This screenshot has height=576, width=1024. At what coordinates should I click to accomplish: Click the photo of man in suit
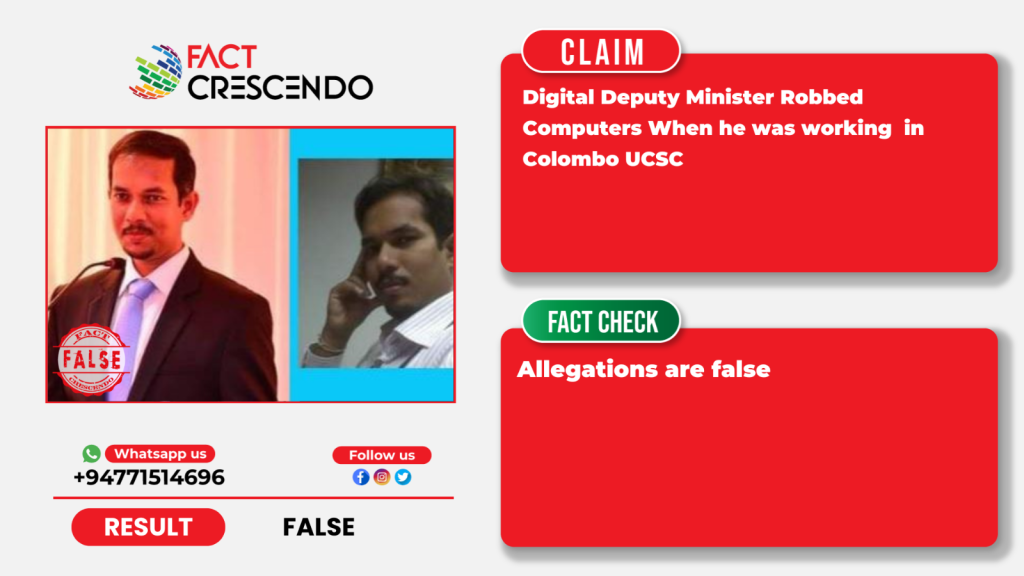168,264
